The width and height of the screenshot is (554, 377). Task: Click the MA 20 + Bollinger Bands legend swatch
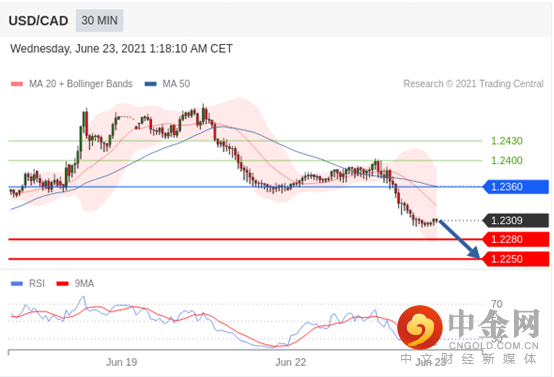17,84
